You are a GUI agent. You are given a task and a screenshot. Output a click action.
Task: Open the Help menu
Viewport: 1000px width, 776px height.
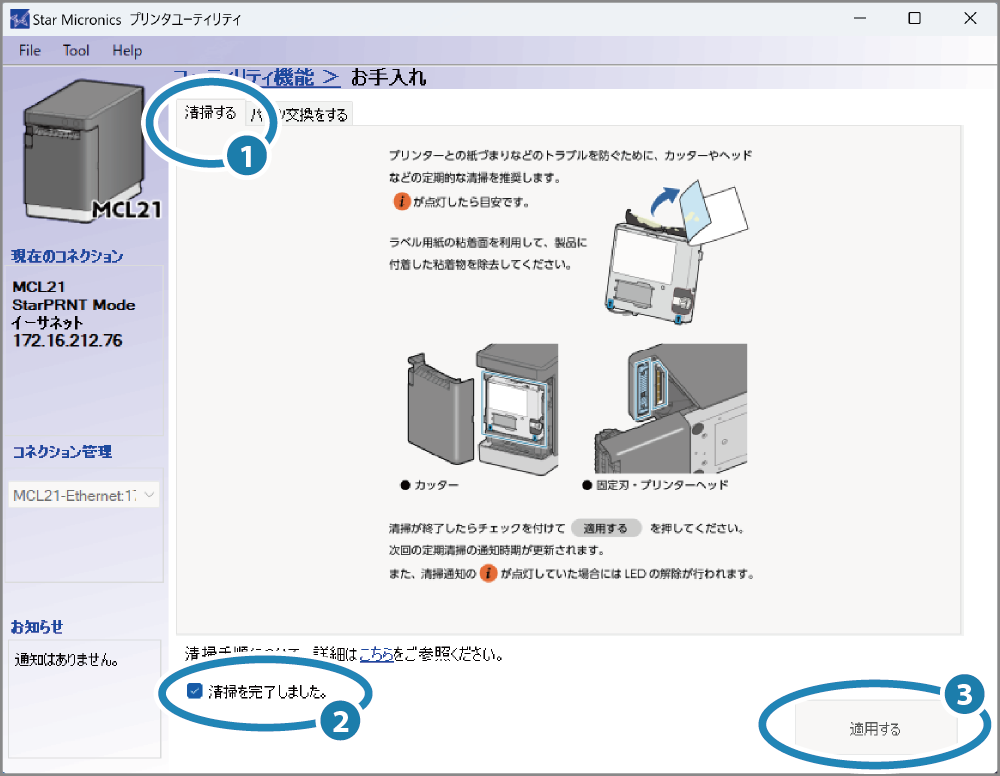pyautogui.click(x=127, y=50)
